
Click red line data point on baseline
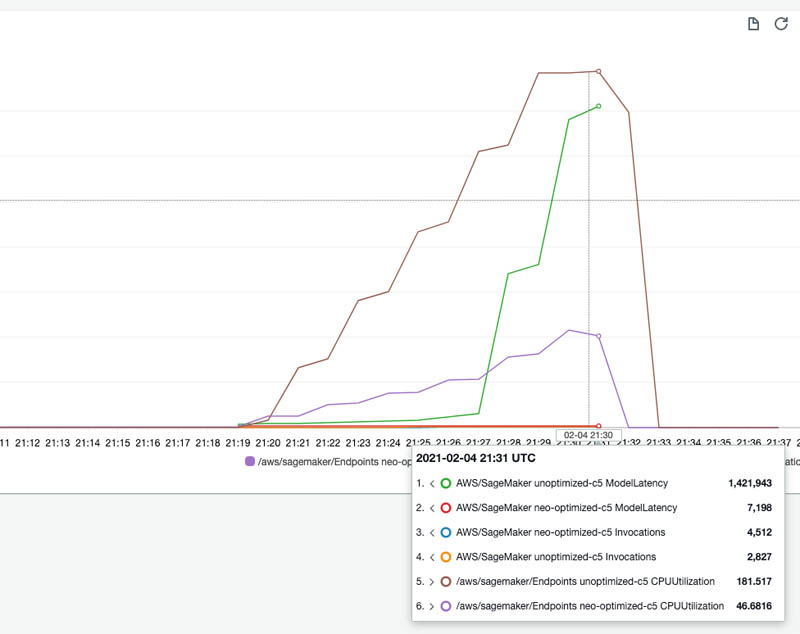pos(598,426)
